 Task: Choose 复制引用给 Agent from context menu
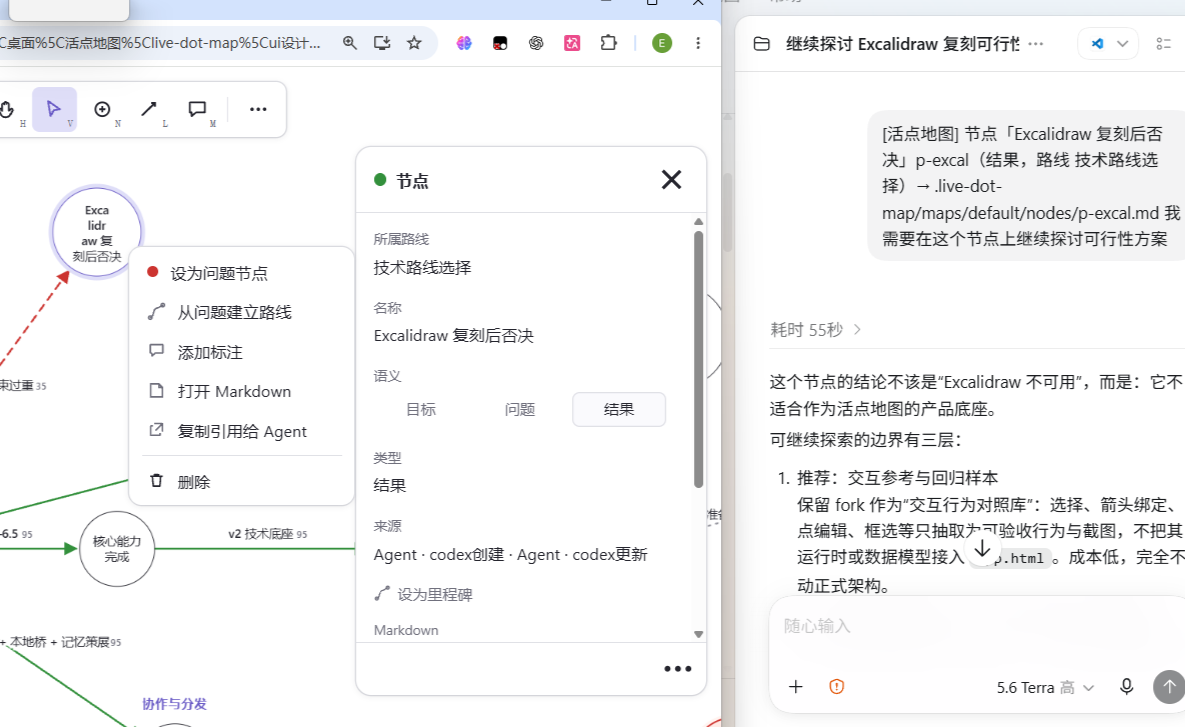point(242,431)
